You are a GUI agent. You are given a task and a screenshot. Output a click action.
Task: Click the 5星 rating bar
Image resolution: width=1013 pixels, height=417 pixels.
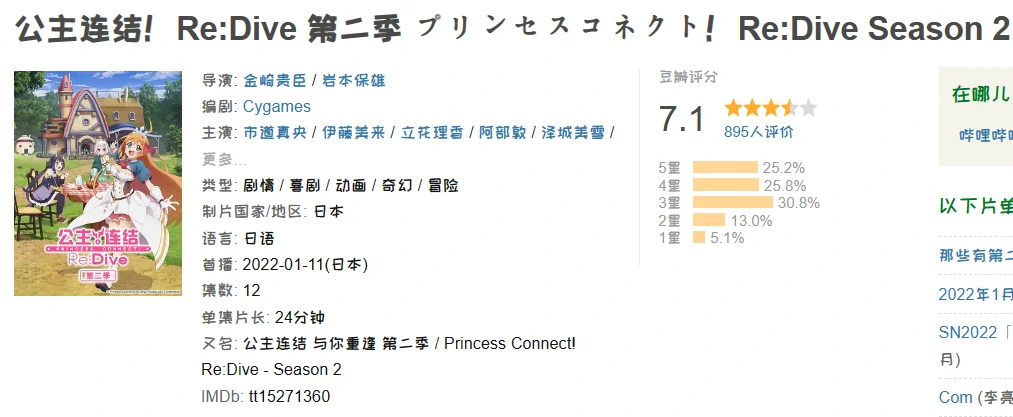(x=725, y=167)
